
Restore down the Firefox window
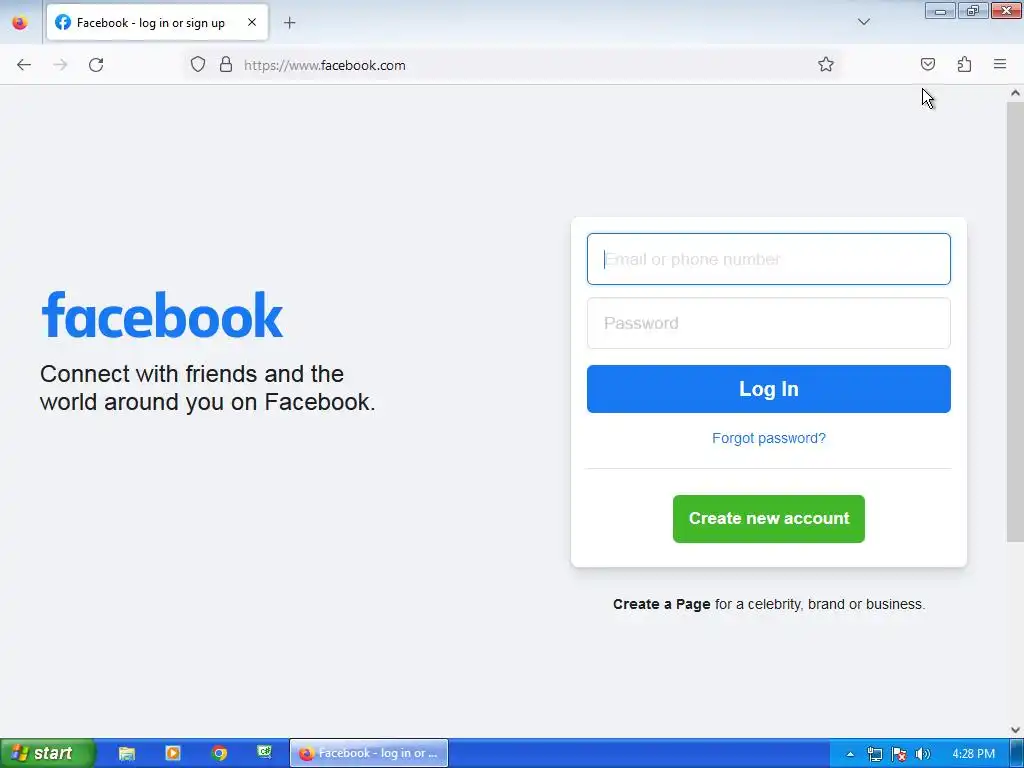coord(973,11)
